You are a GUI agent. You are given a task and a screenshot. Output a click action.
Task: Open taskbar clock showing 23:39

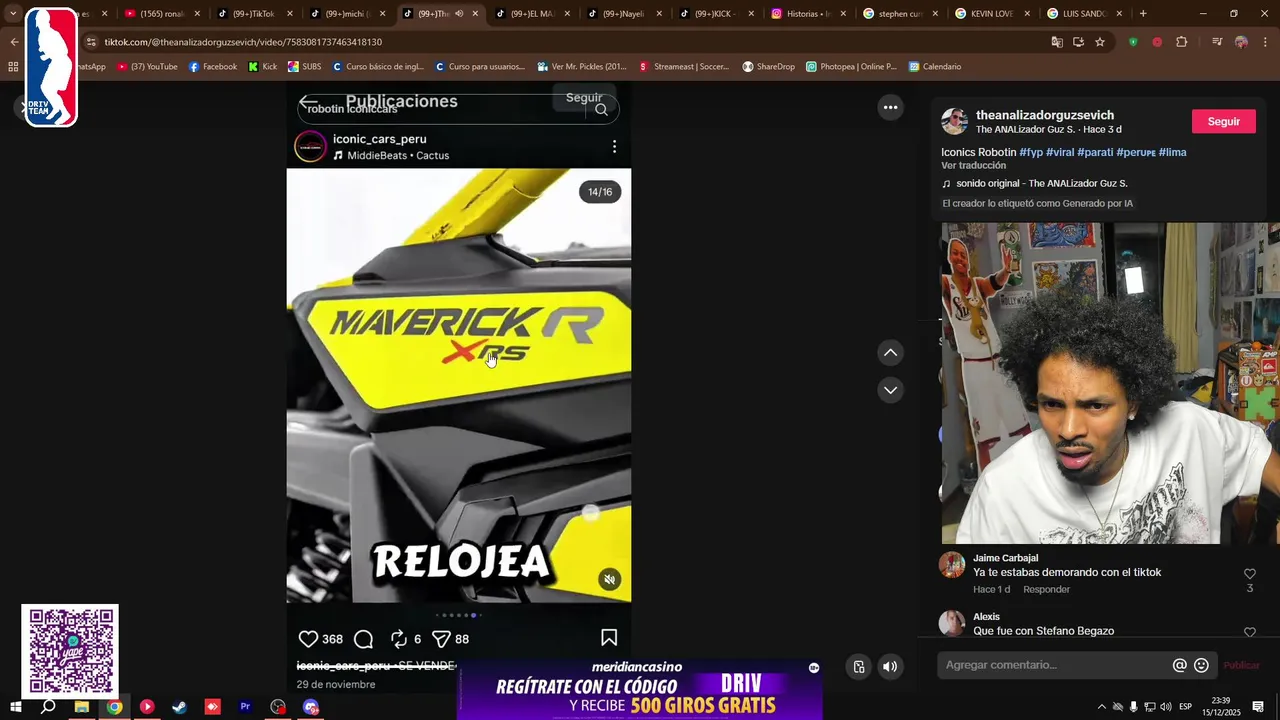point(1221,707)
